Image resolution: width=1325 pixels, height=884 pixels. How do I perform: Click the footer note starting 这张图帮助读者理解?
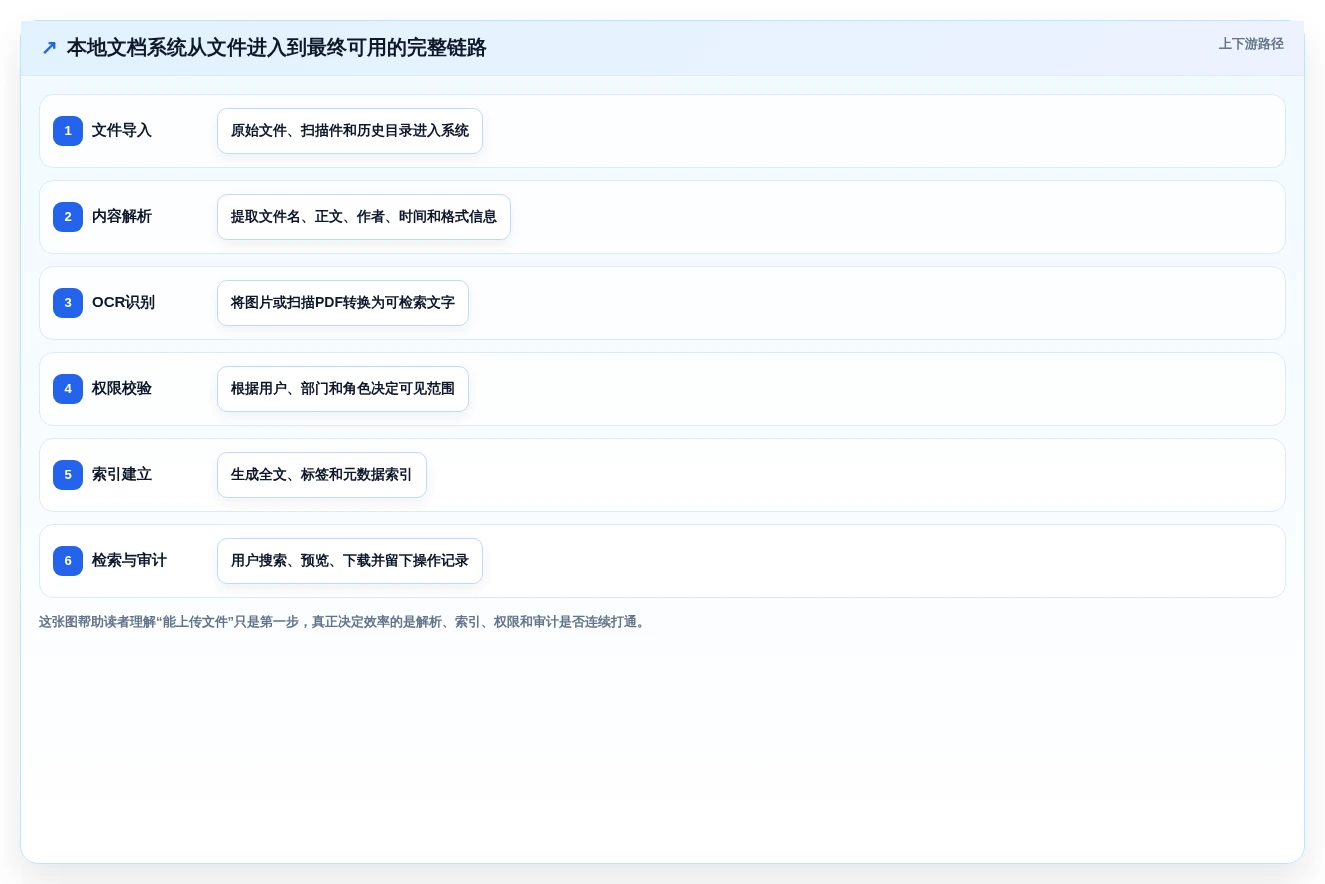pyautogui.click(x=344, y=622)
